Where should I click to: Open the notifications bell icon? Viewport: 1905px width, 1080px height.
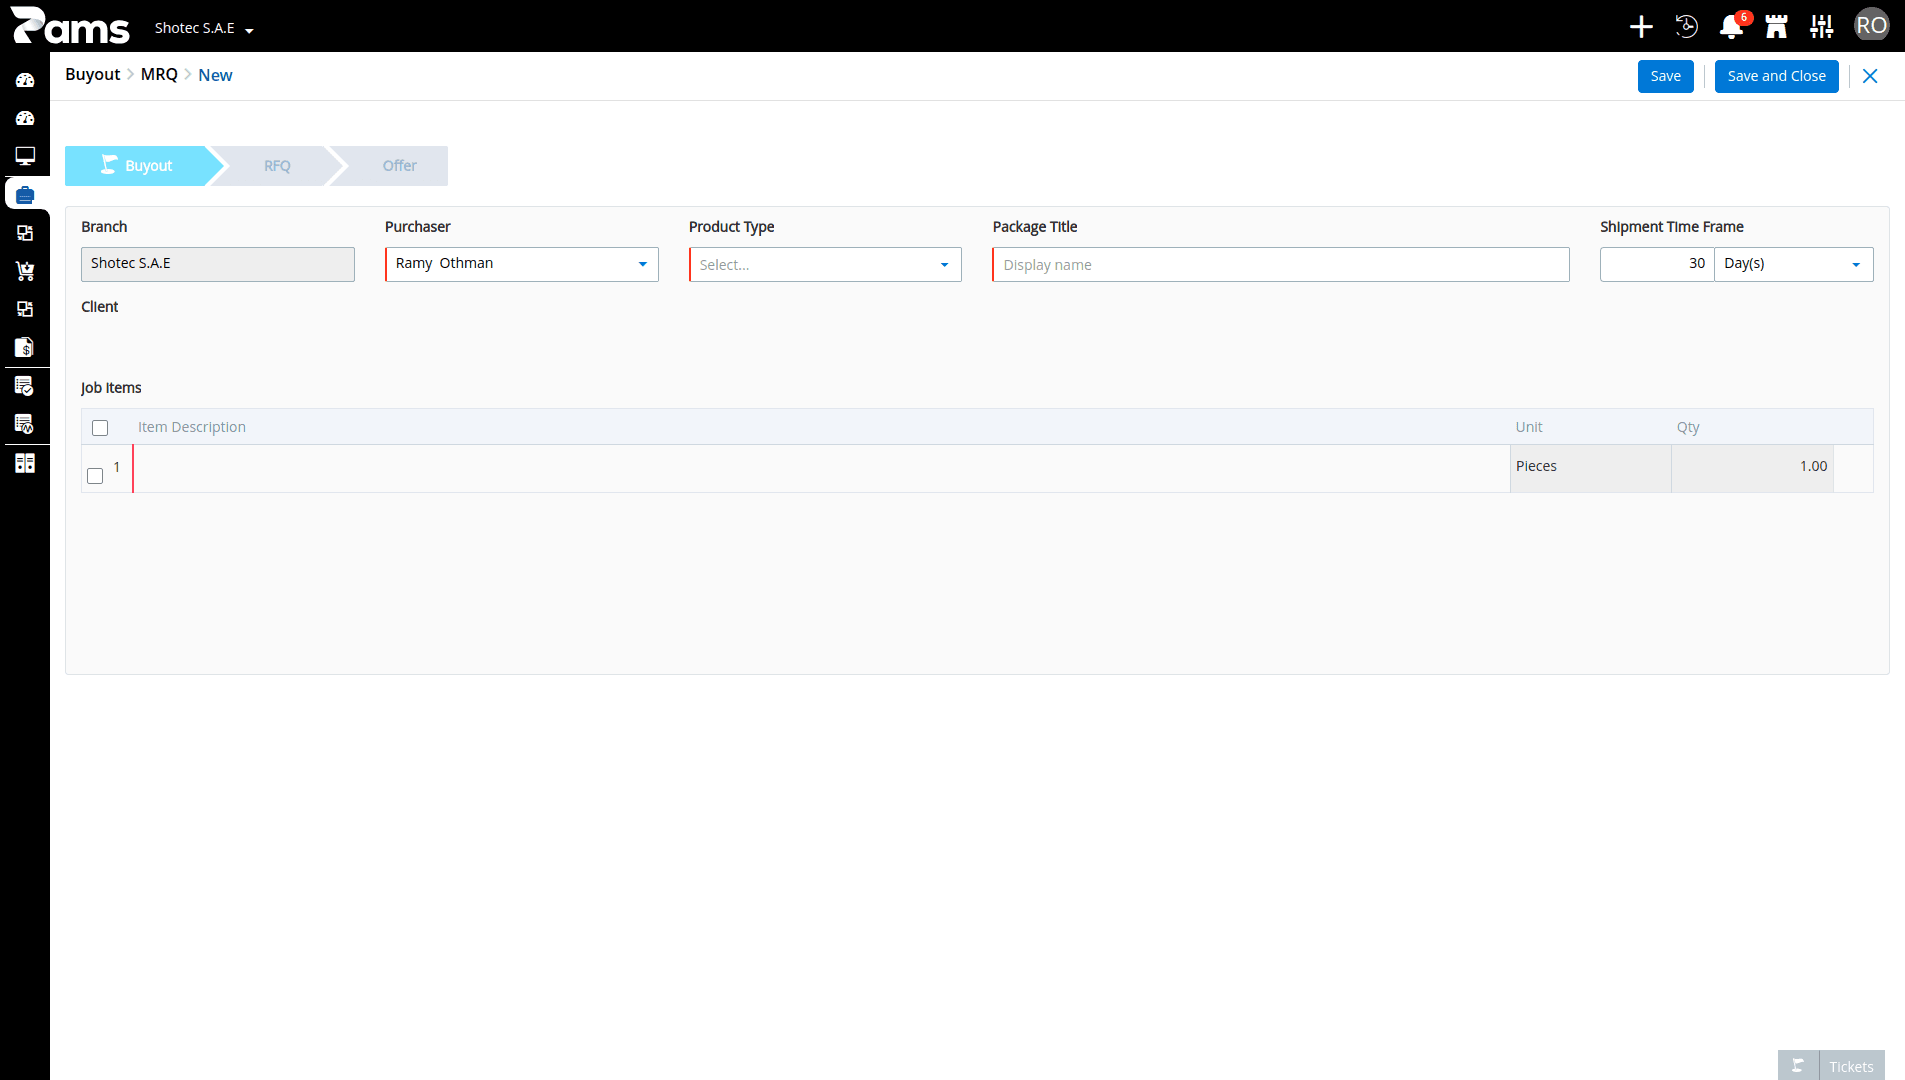pyautogui.click(x=1731, y=27)
